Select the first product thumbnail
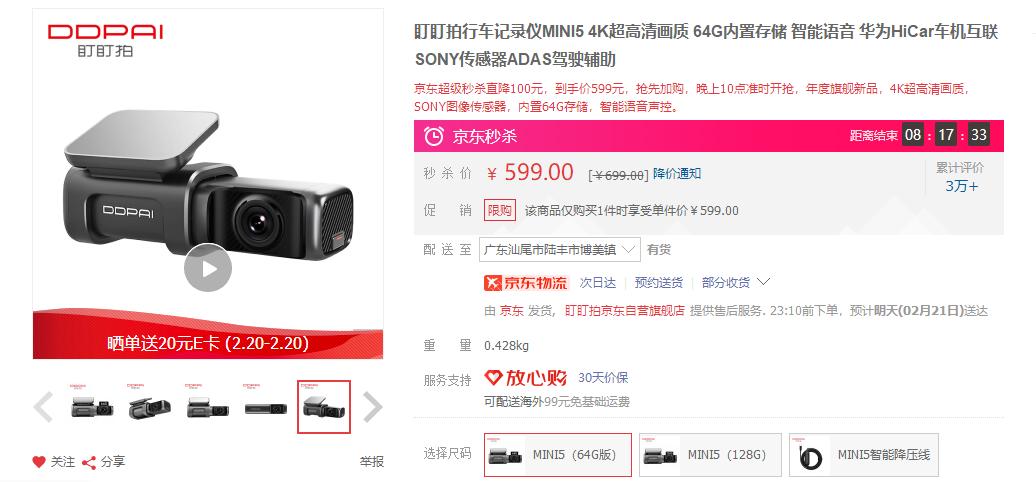Image resolution: width=1036 pixels, height=482 pixels. 92,407
